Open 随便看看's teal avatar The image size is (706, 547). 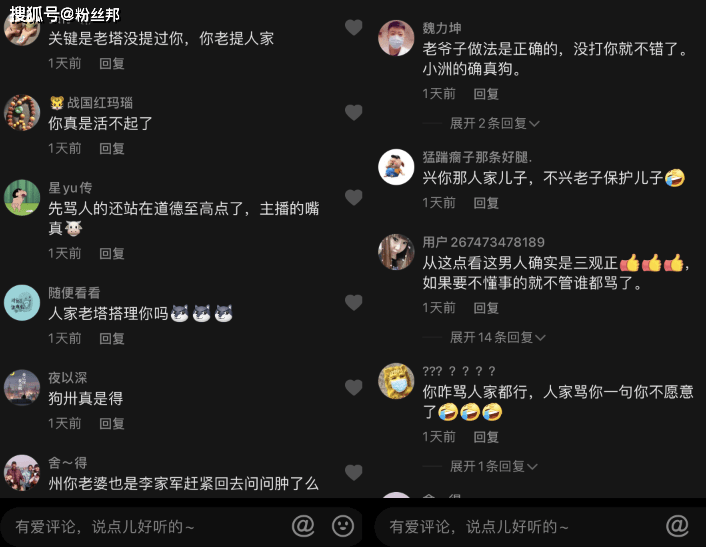[22, 303]
